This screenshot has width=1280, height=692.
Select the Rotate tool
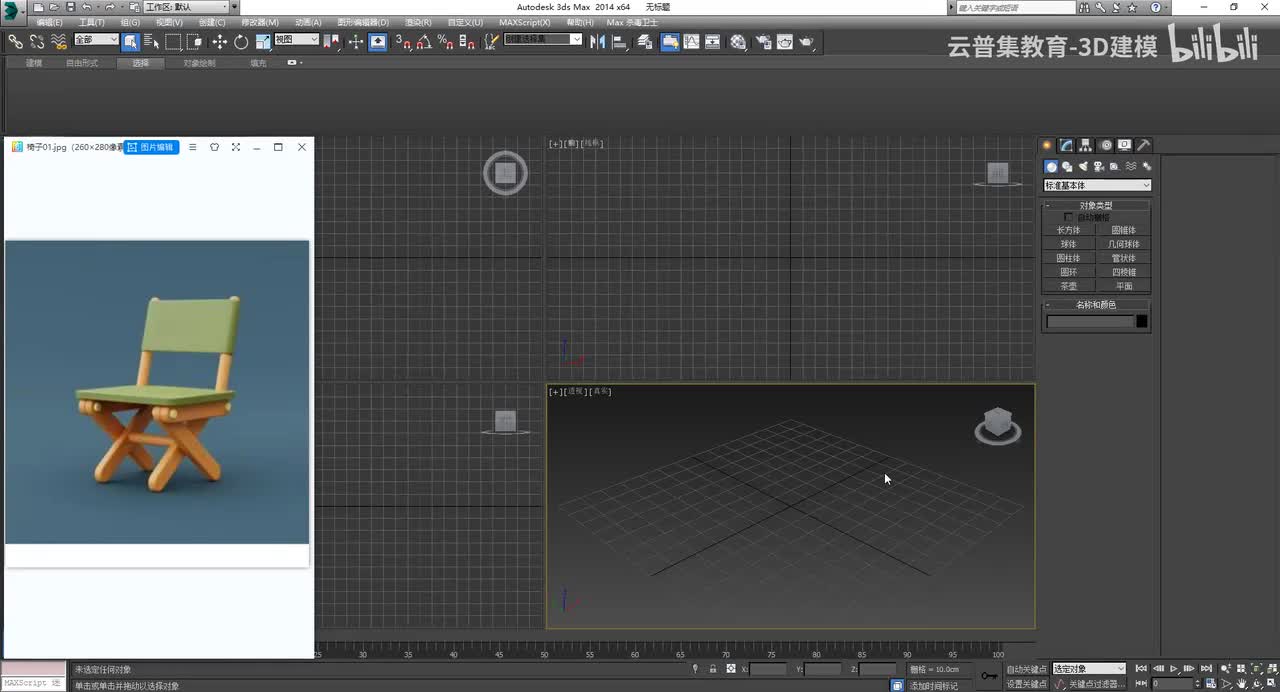click(x=241, y=42)
